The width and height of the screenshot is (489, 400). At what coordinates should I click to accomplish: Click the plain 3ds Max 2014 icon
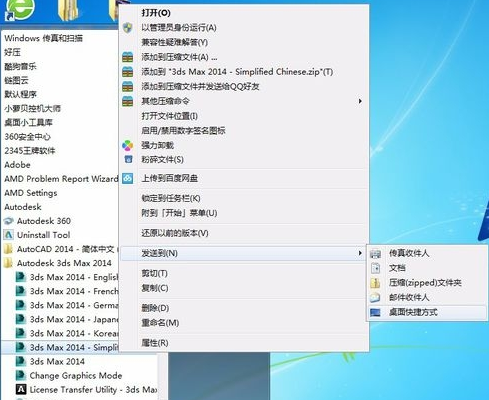[21, 361]
